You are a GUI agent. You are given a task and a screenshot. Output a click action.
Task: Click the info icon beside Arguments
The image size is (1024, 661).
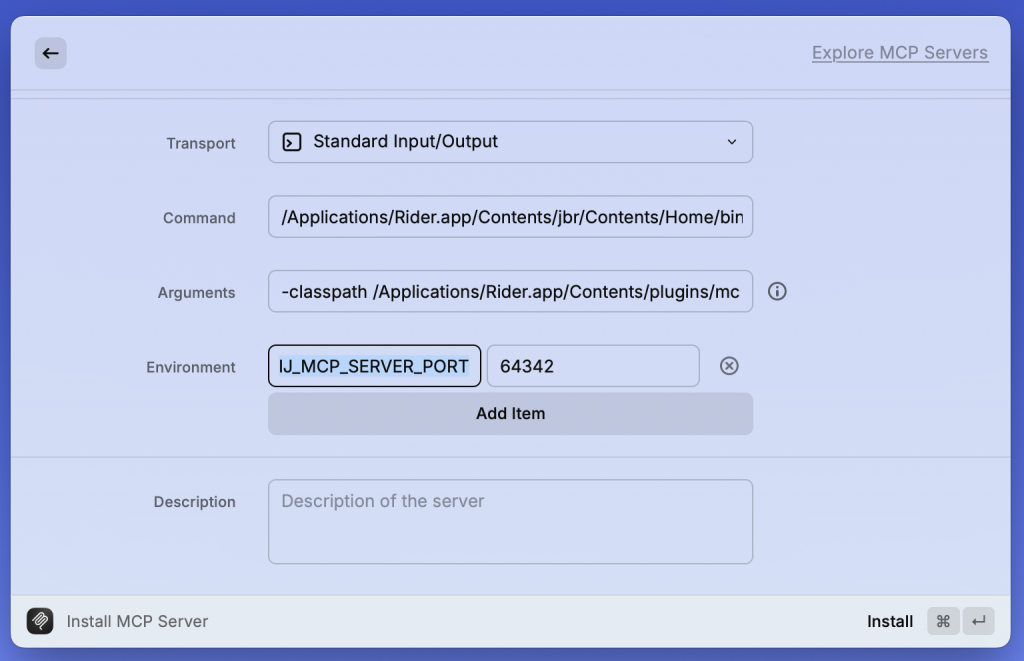point(777,291)
